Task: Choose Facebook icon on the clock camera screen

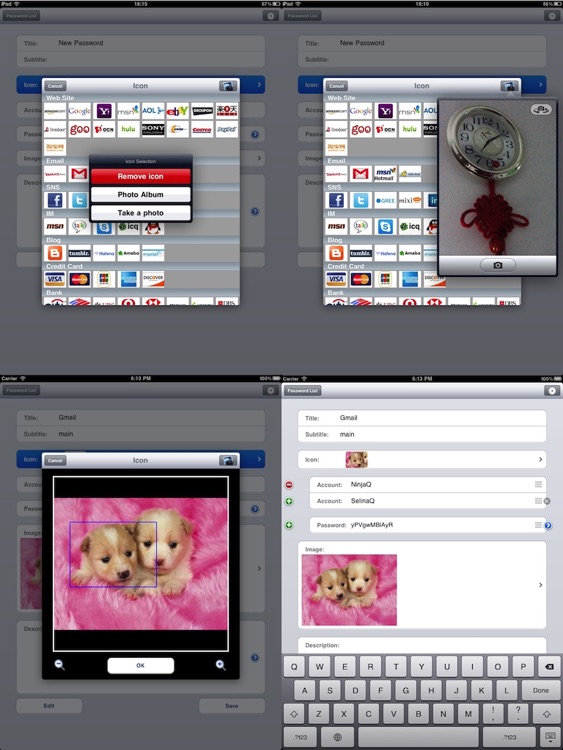Action: tap(336, 200)
